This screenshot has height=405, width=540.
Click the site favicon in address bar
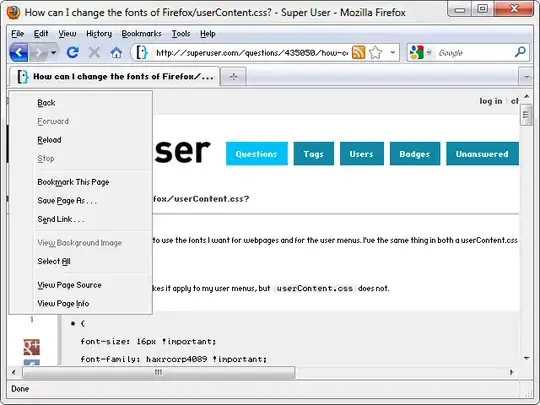[x=142, y=52]
